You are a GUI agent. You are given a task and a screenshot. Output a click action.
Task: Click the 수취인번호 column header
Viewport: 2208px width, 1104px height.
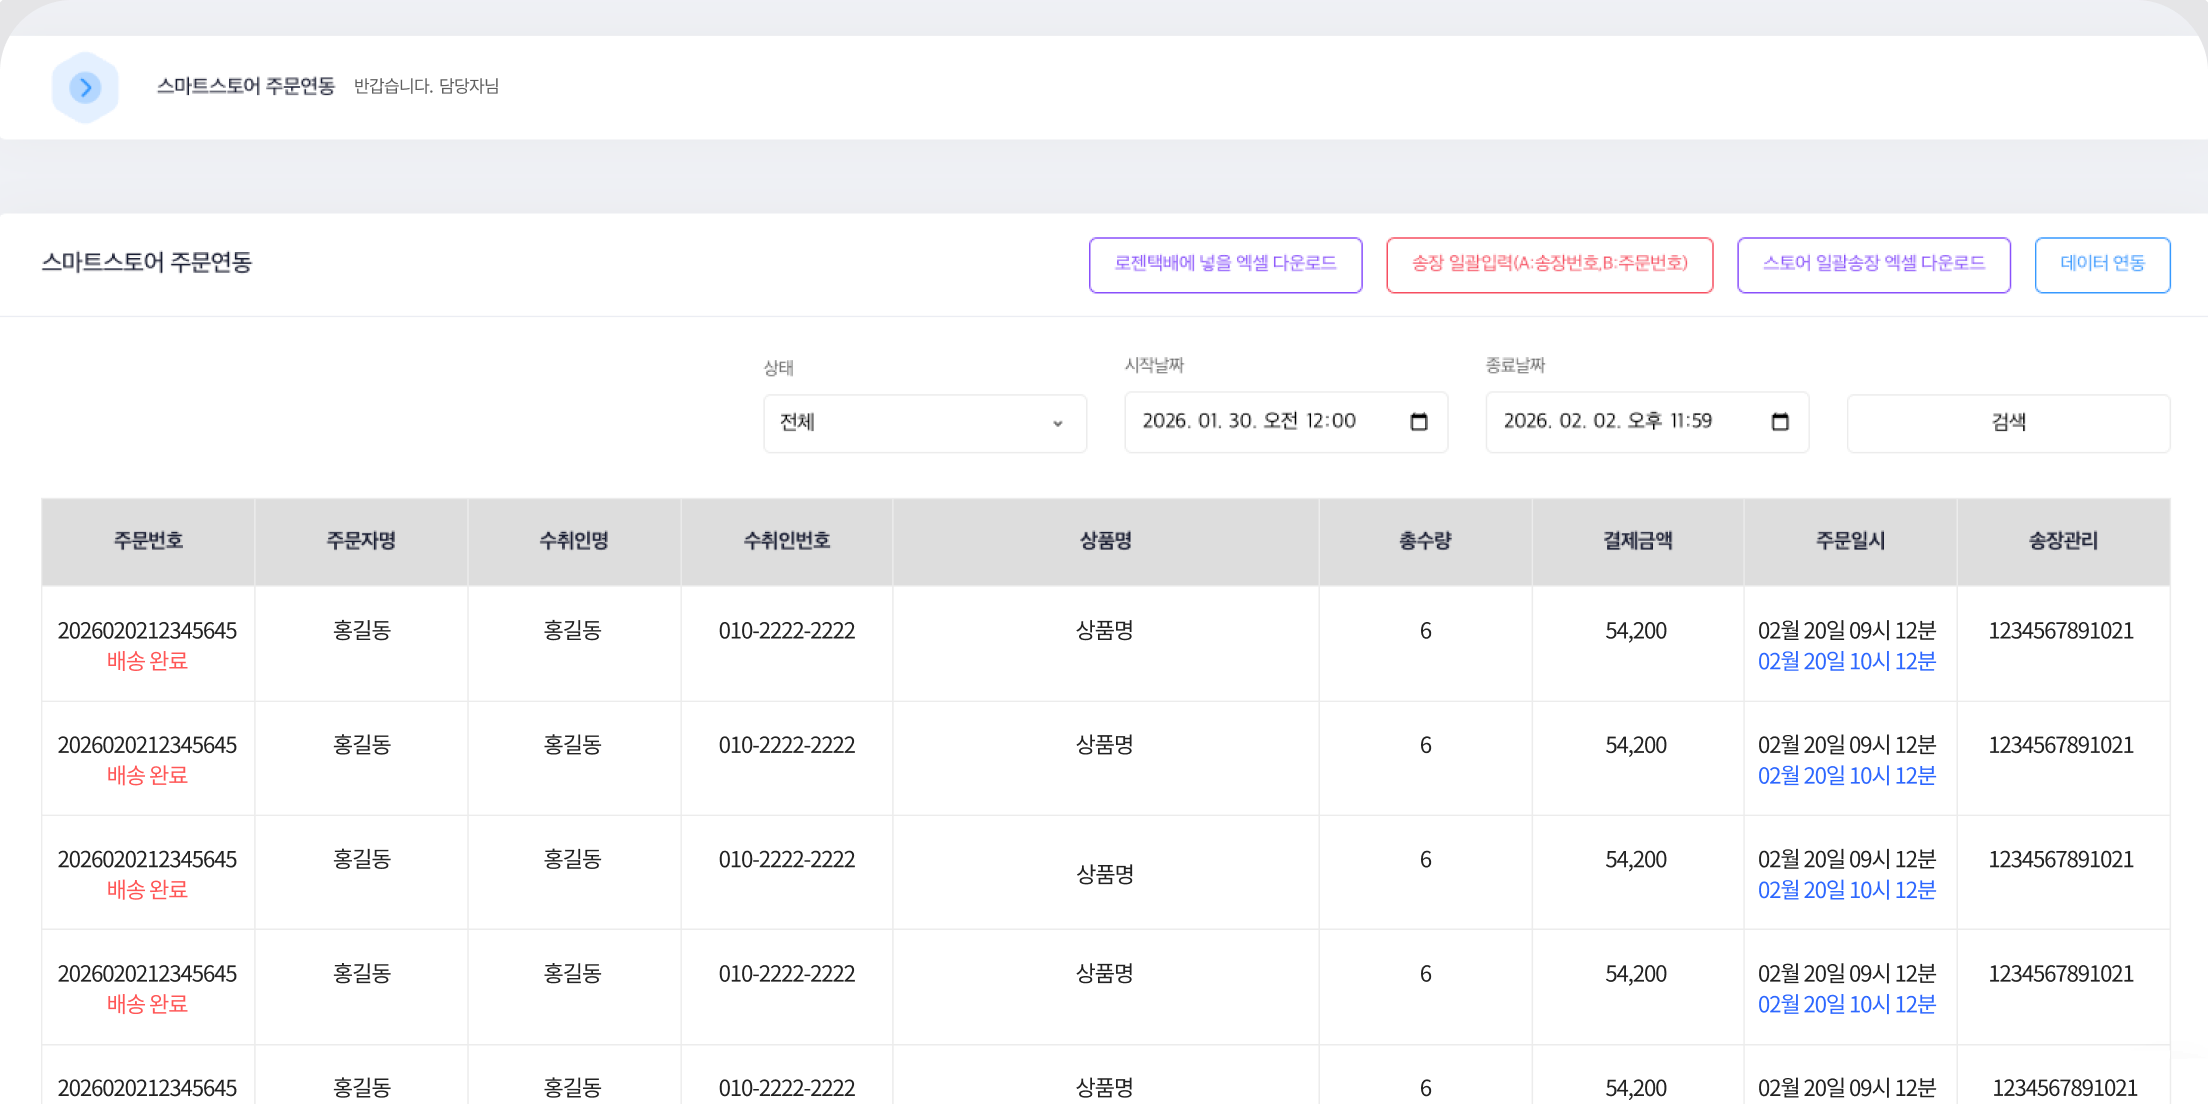pyautogui.click(x=787, y=541)
